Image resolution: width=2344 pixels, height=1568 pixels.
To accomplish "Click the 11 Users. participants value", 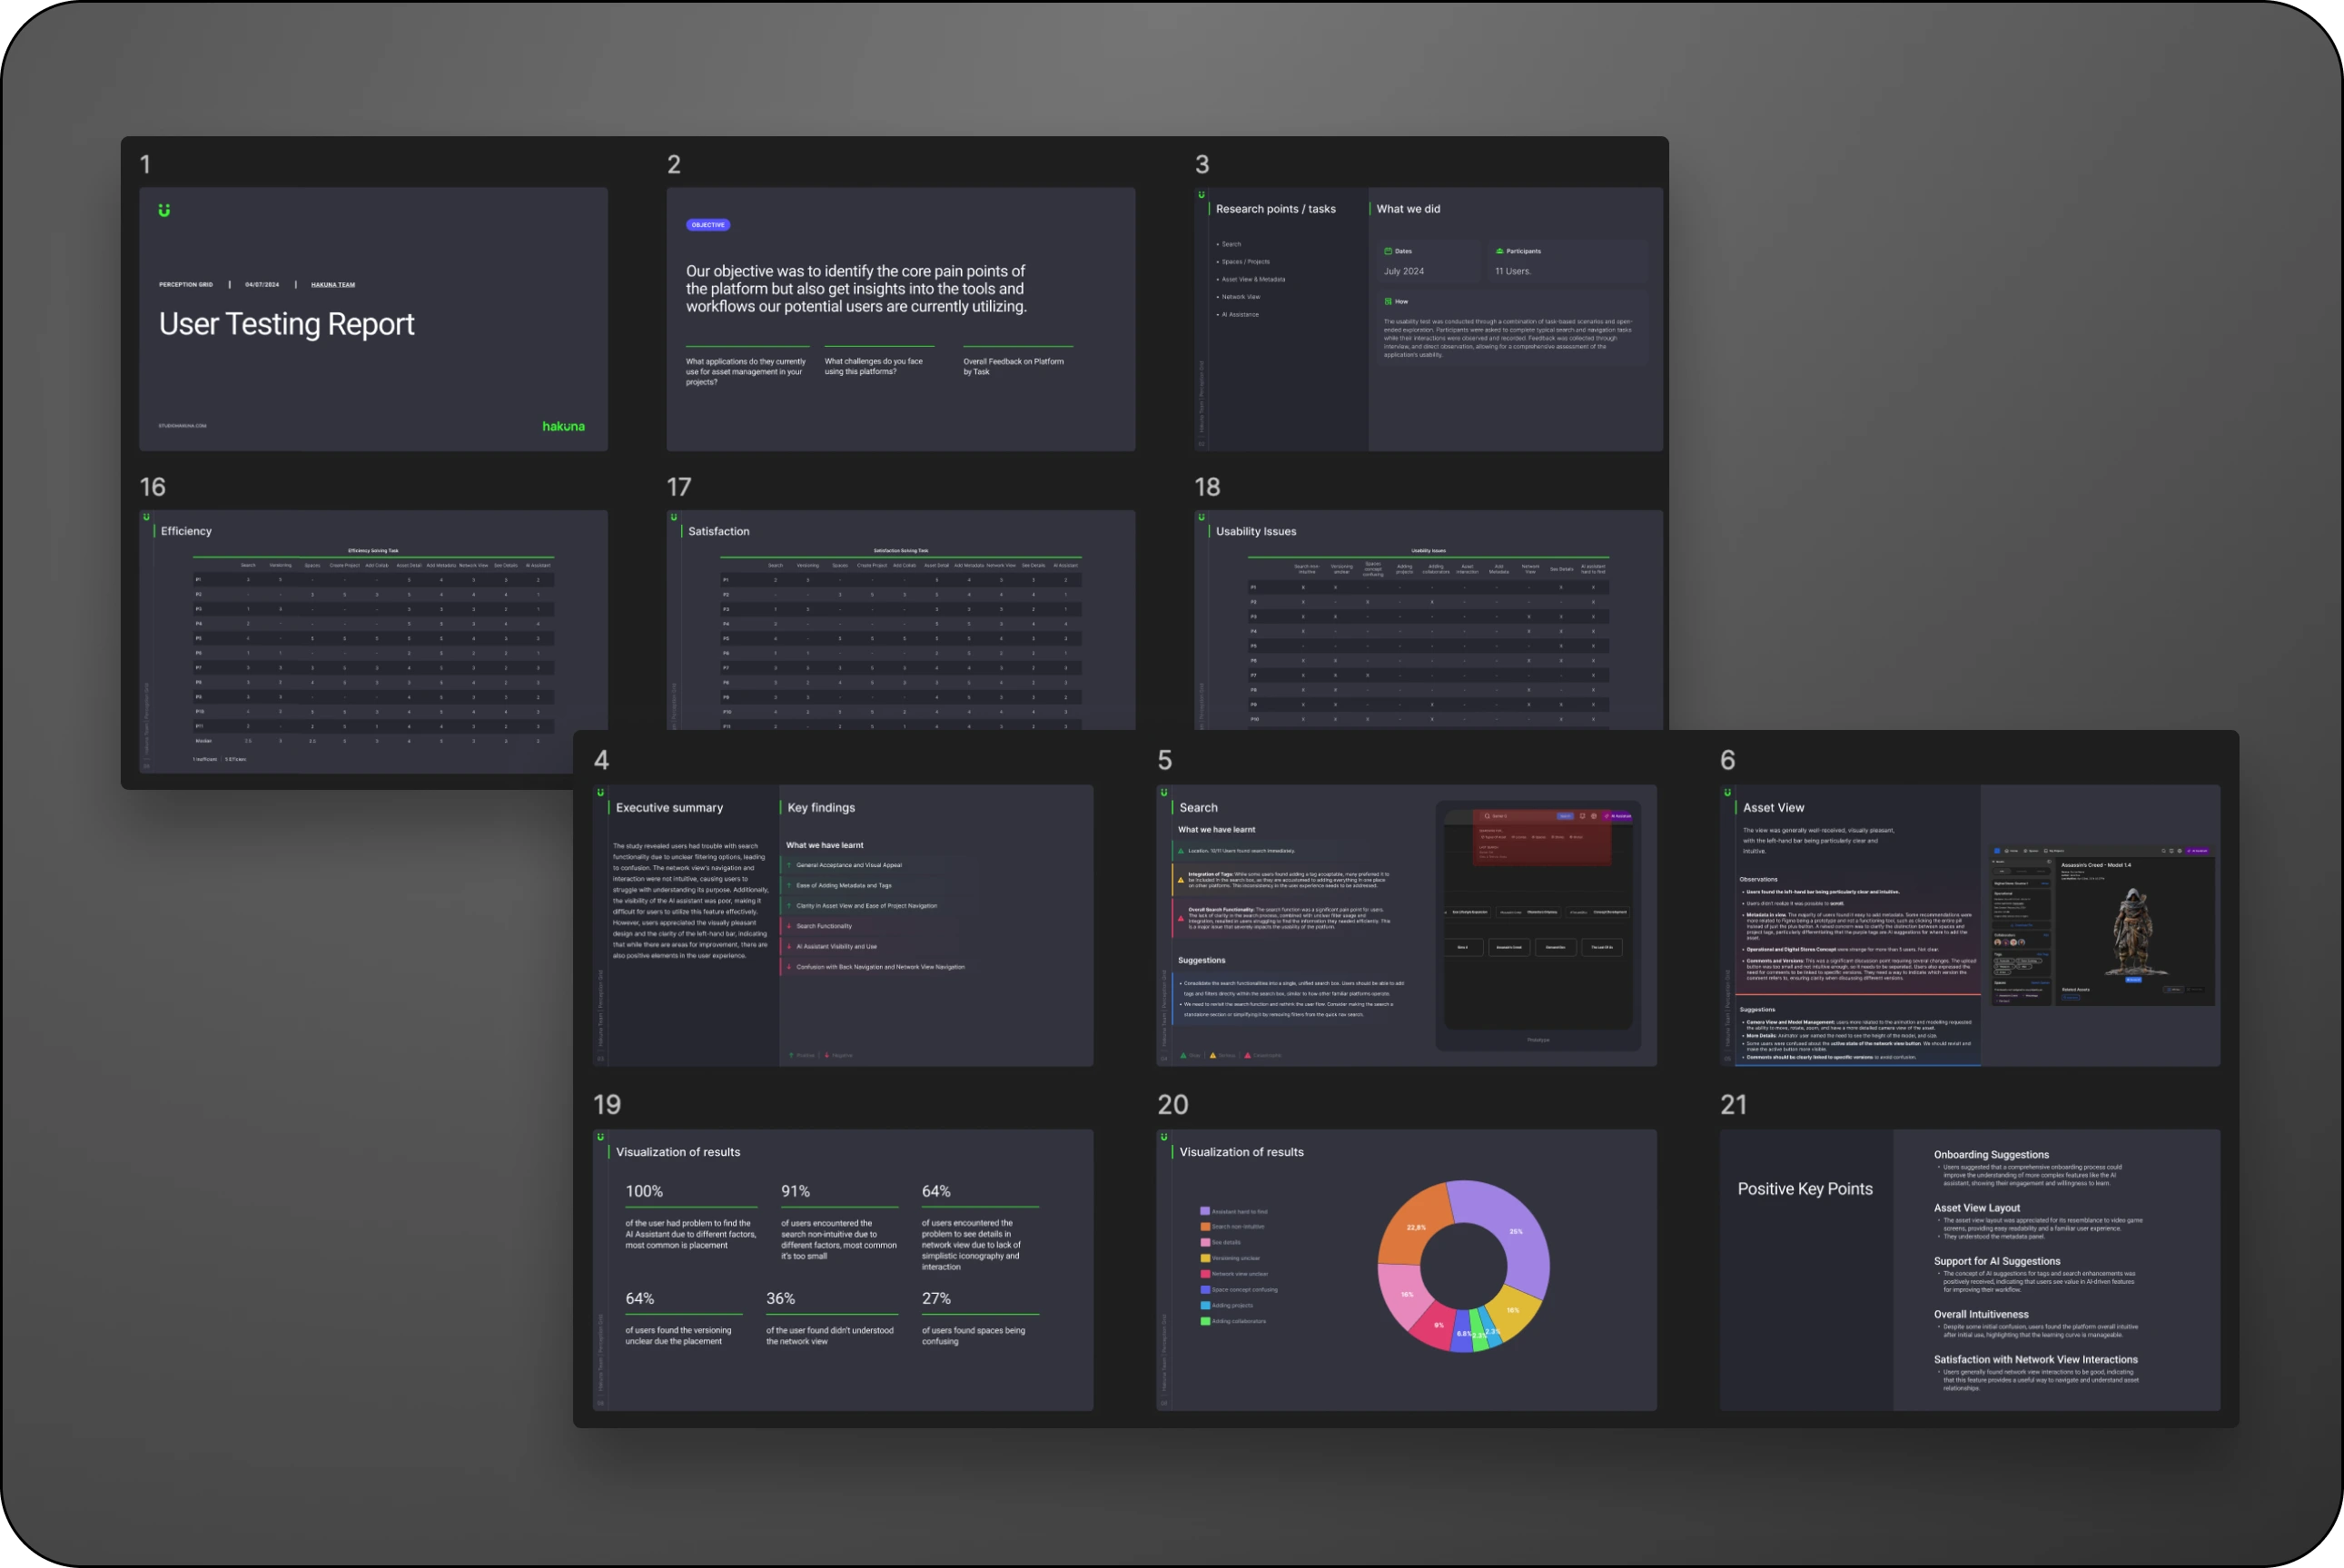I will click(1512, 271).
